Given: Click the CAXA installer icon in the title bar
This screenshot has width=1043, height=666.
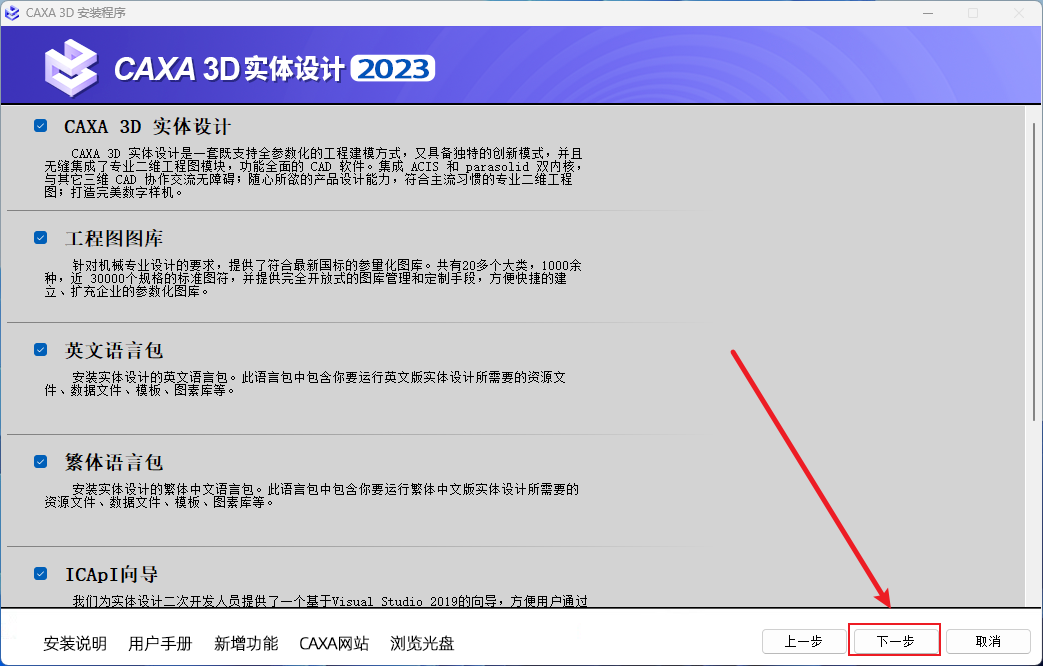Looking at the screenshot, I should (x=12, y=13).
